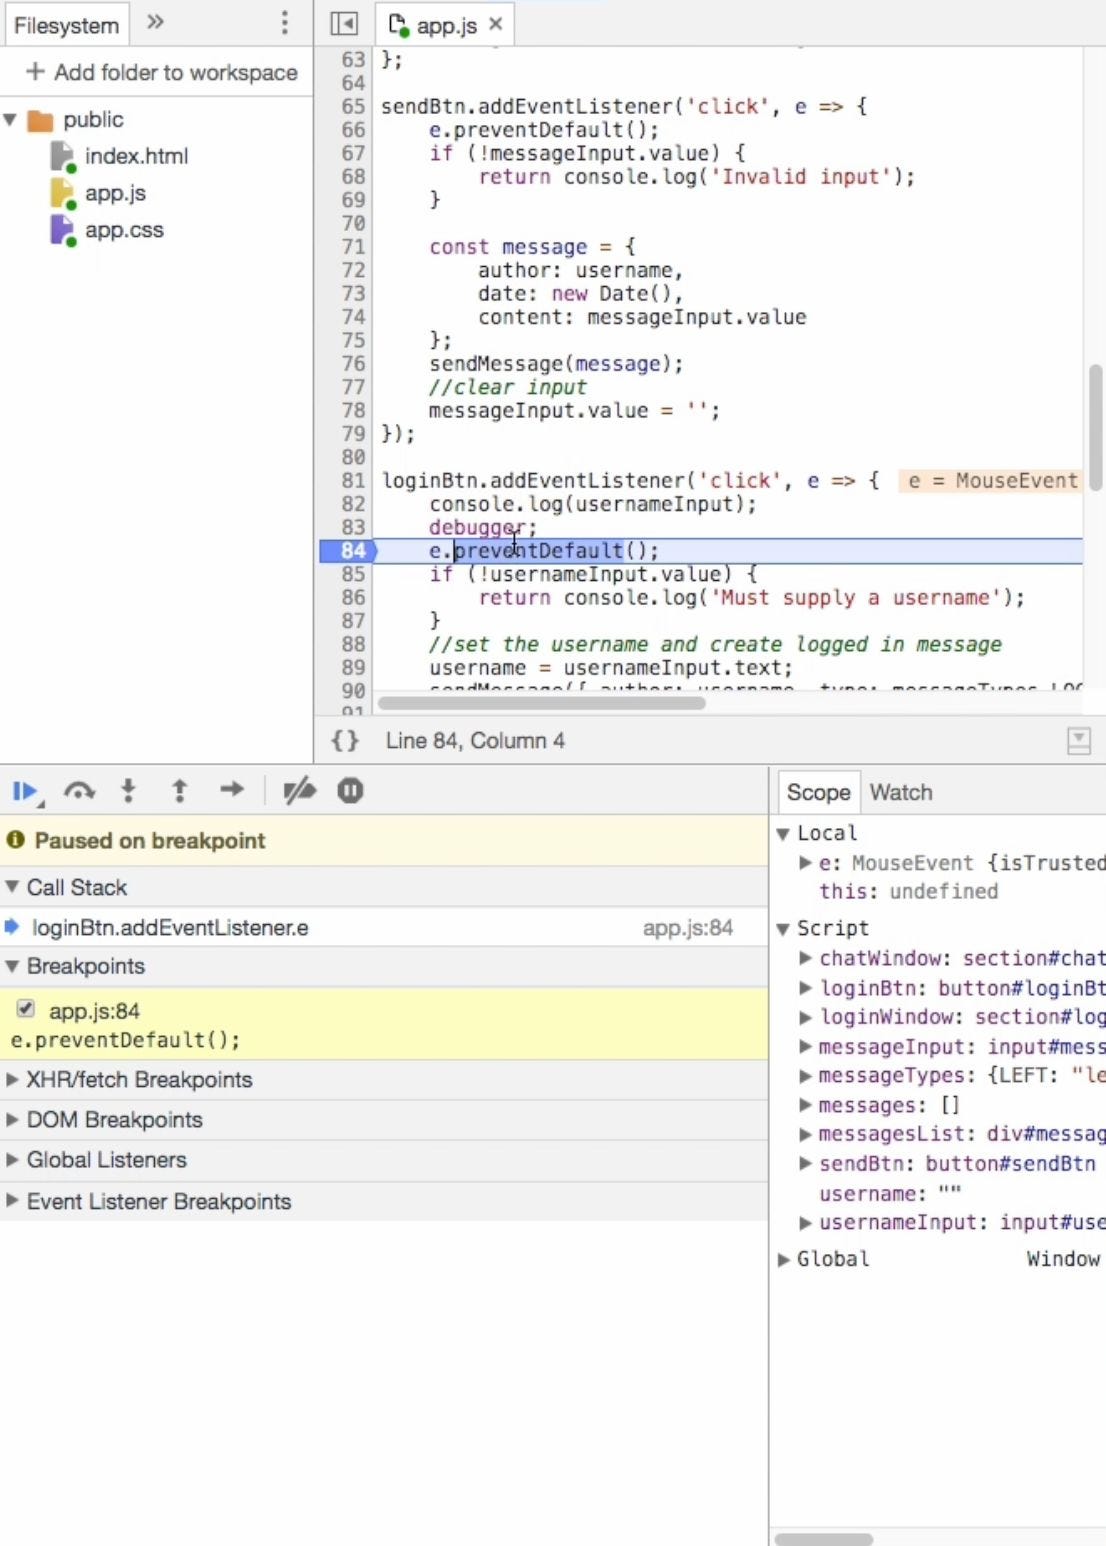The image size is (1106, 1546).
Task: Toggle pause on exceptions
Action: click(350, 791)
